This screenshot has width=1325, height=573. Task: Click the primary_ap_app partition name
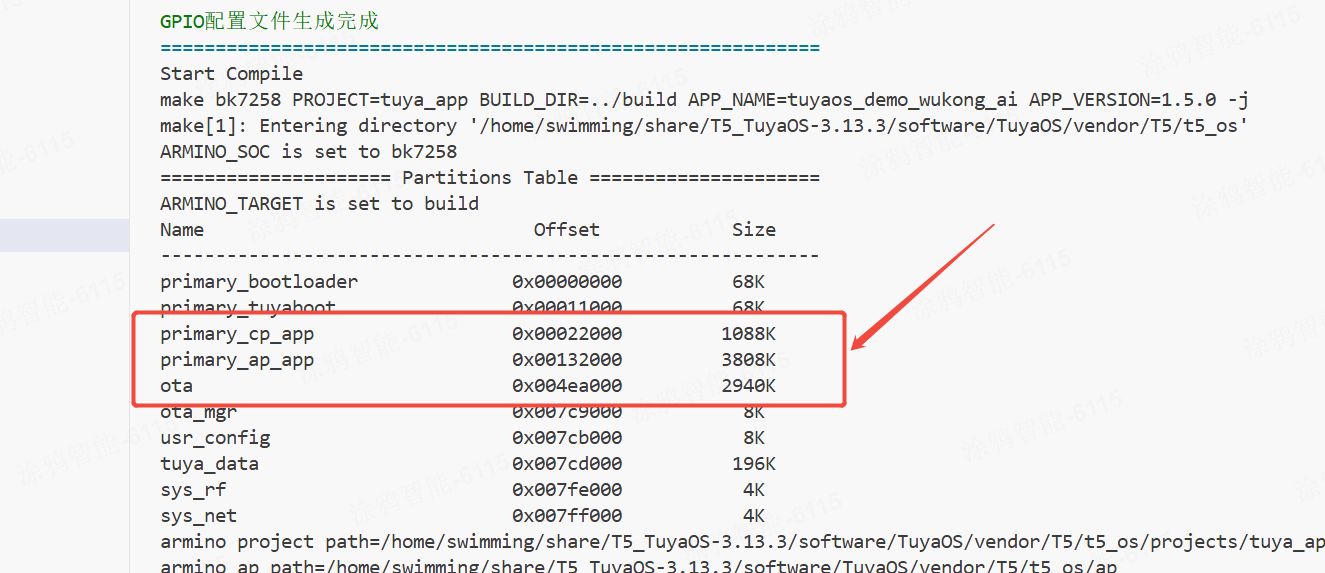(x=237, y=360)
